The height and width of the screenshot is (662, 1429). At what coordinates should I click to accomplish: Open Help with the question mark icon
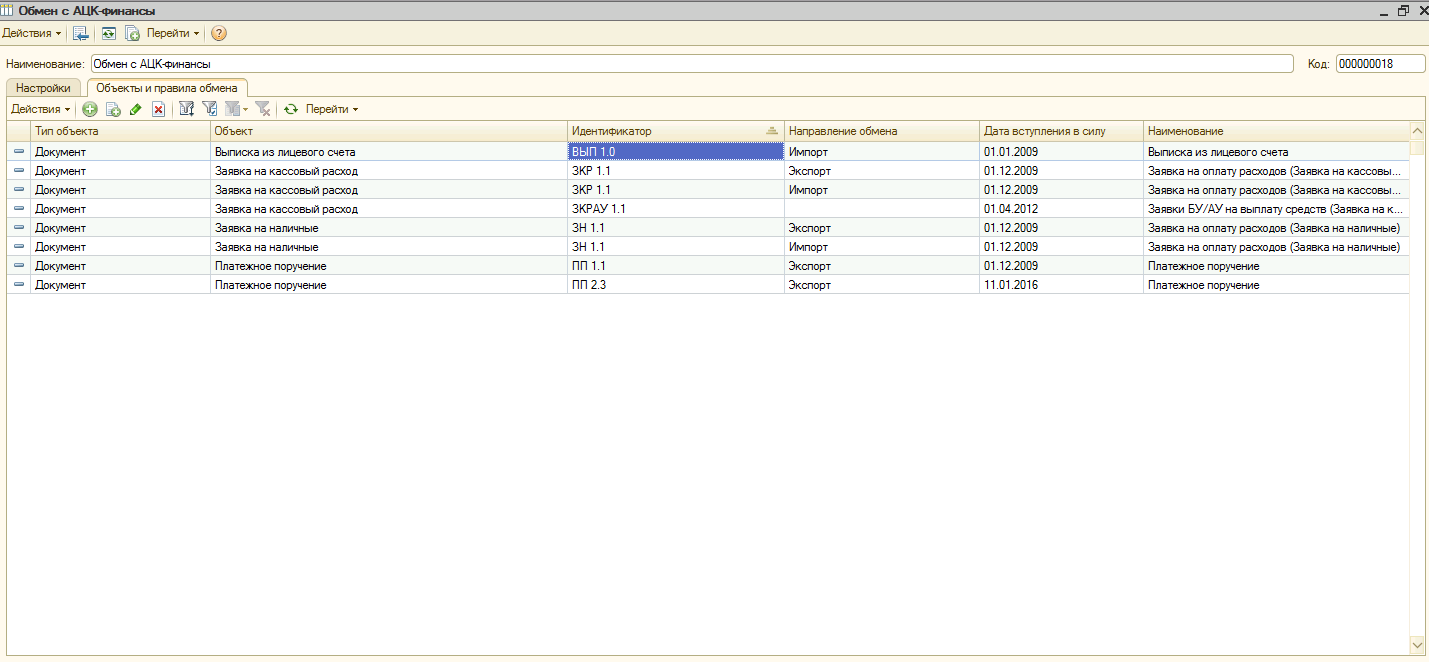click(219, 33)
